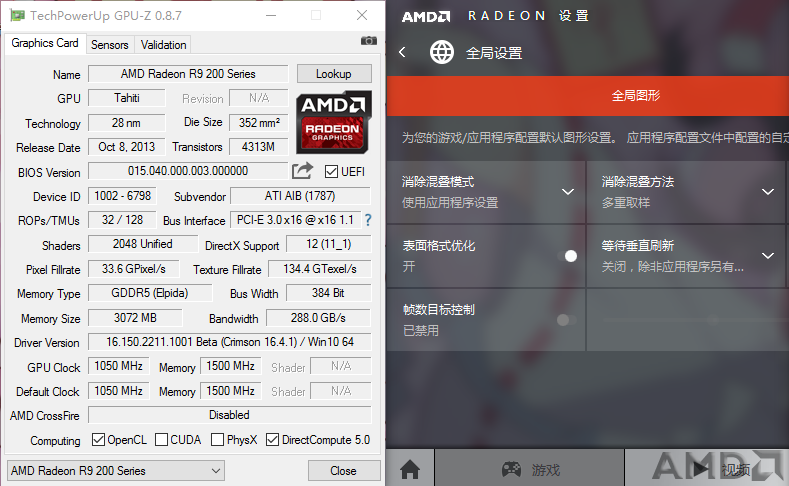This screenshot has height=486, width=789.
Task: Click the BIOS Version field
Action: (x=188, y=171)
